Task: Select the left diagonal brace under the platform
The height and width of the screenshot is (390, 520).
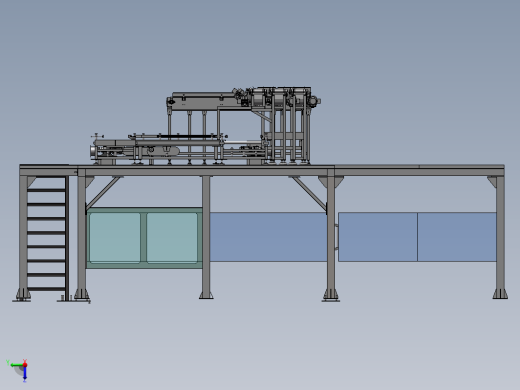Action: pos(103,193)
